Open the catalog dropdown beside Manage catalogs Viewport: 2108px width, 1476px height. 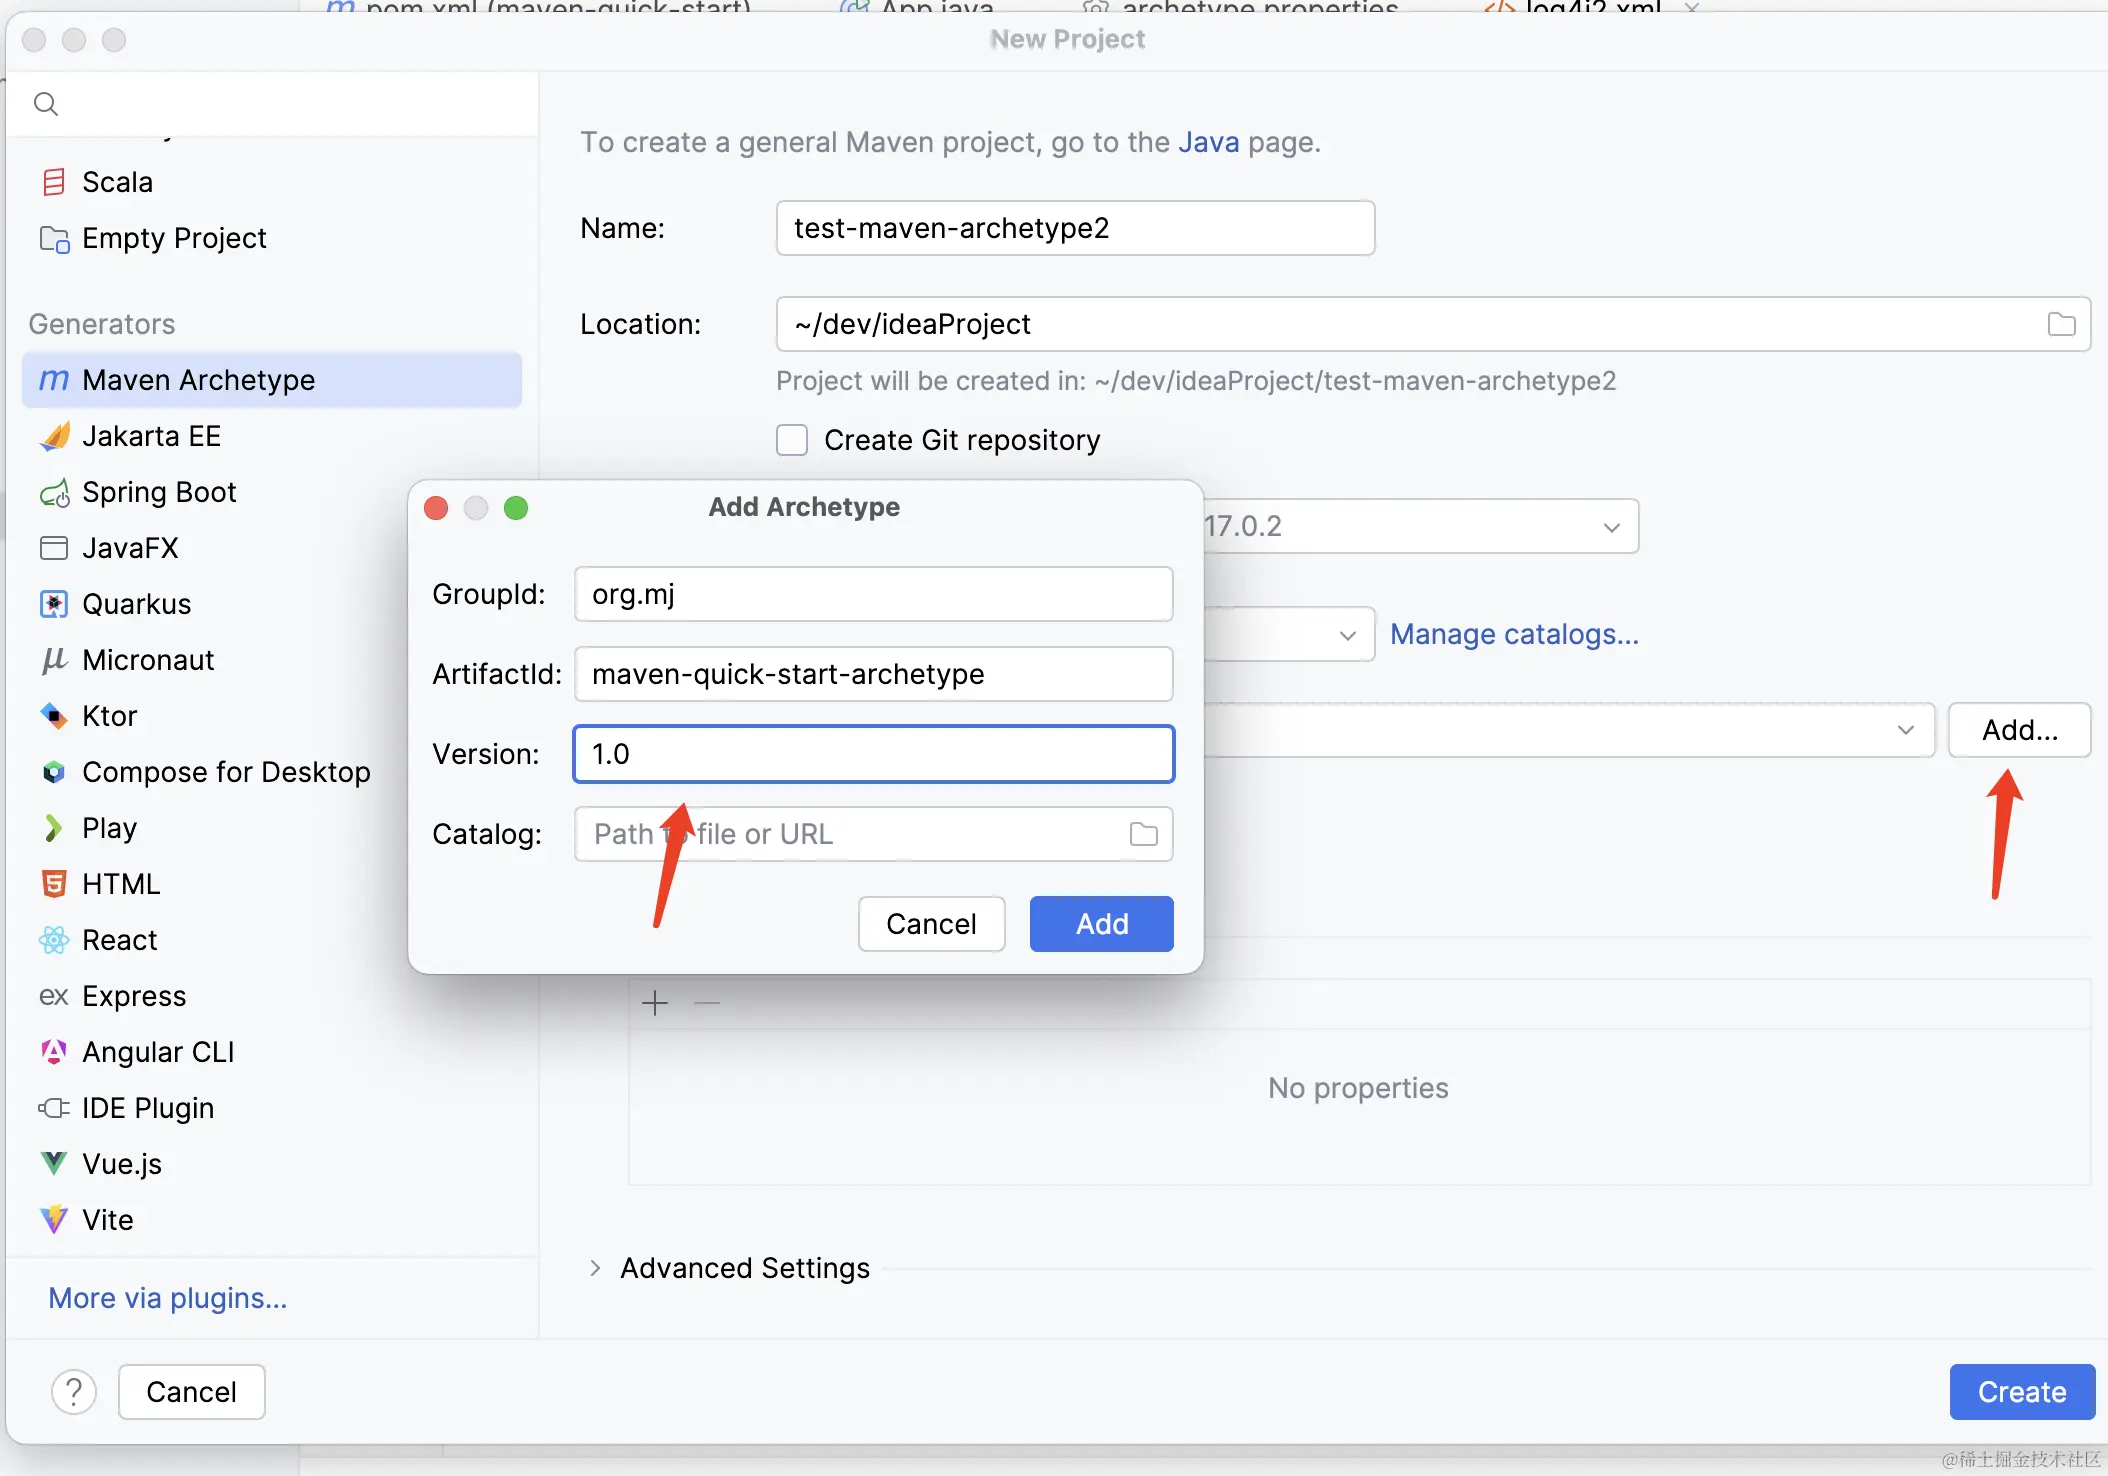(1347, 635)
